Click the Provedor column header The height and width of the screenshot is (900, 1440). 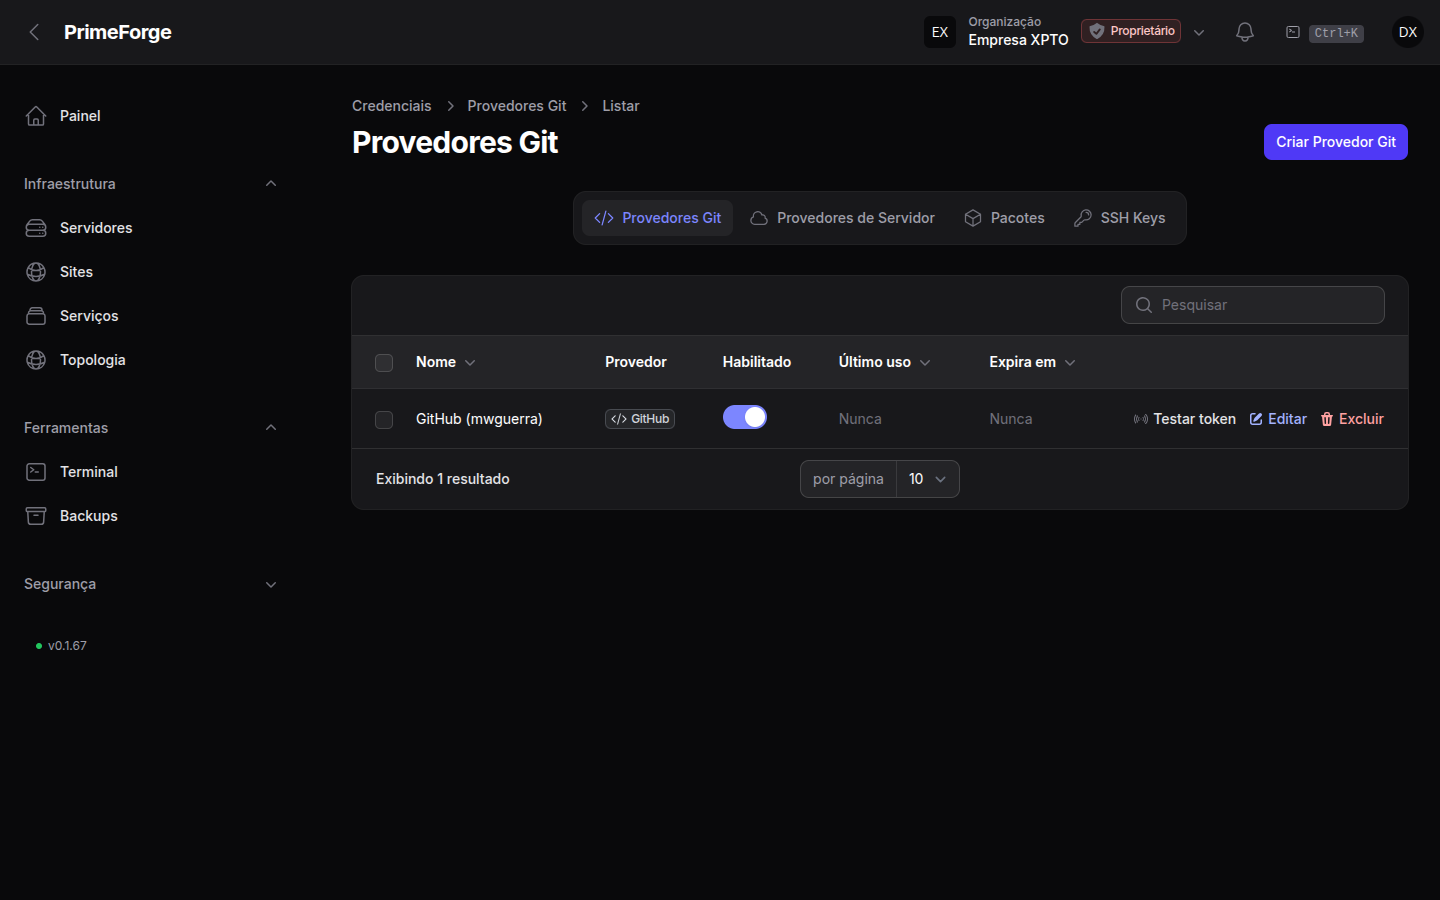[636, 362]
